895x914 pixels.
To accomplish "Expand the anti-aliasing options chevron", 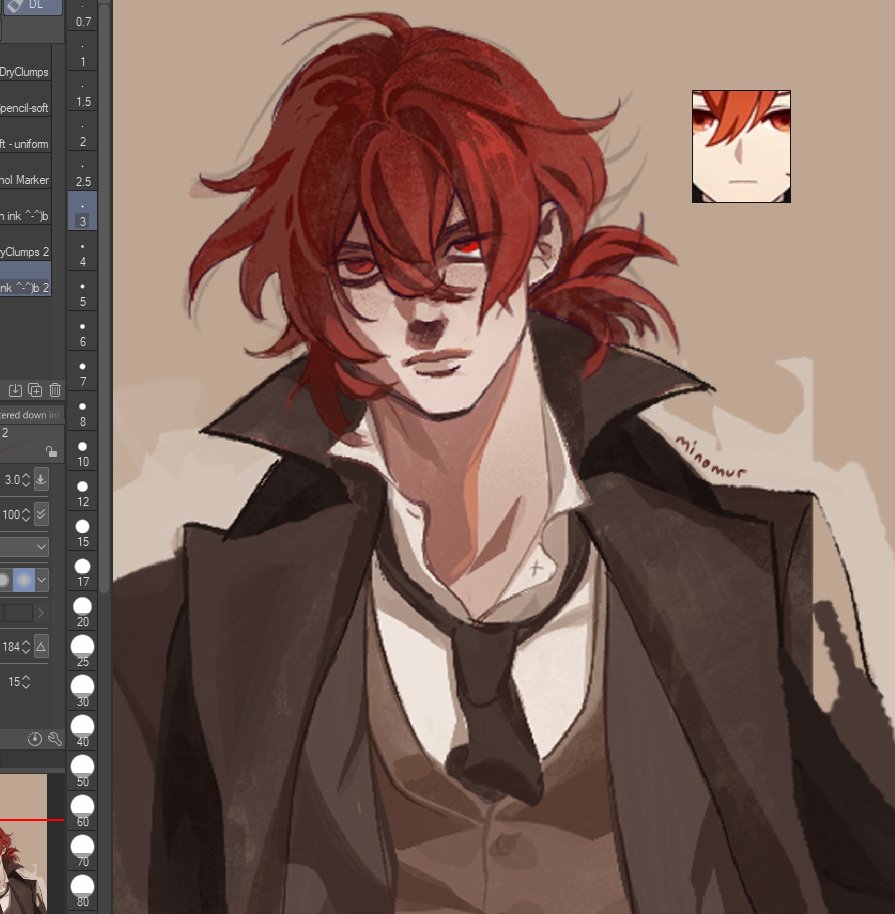I will 41,580.
